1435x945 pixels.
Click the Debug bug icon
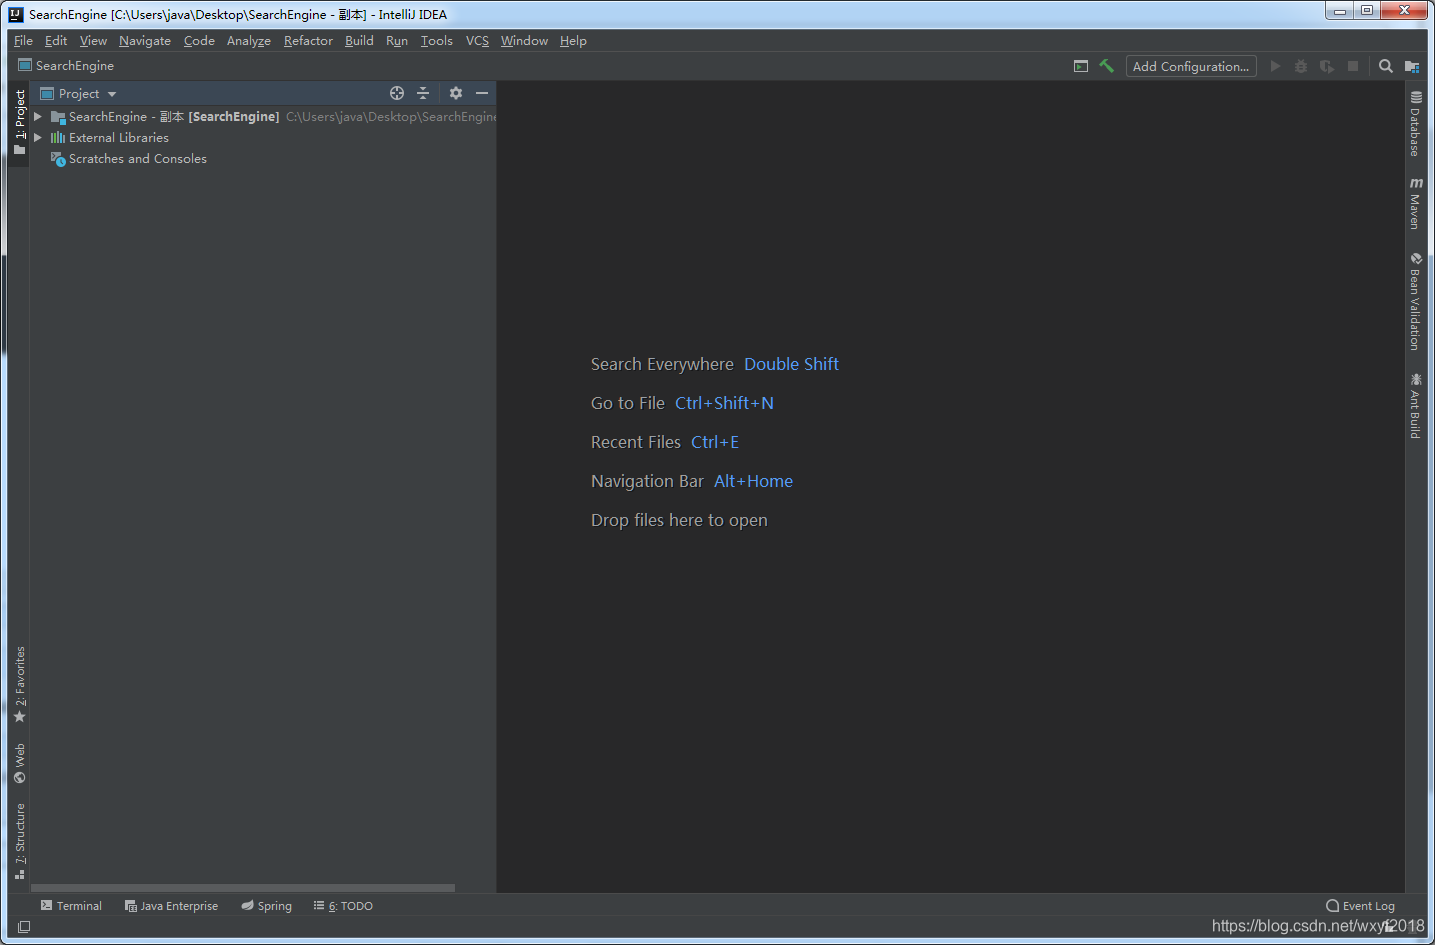(1301, 66)
